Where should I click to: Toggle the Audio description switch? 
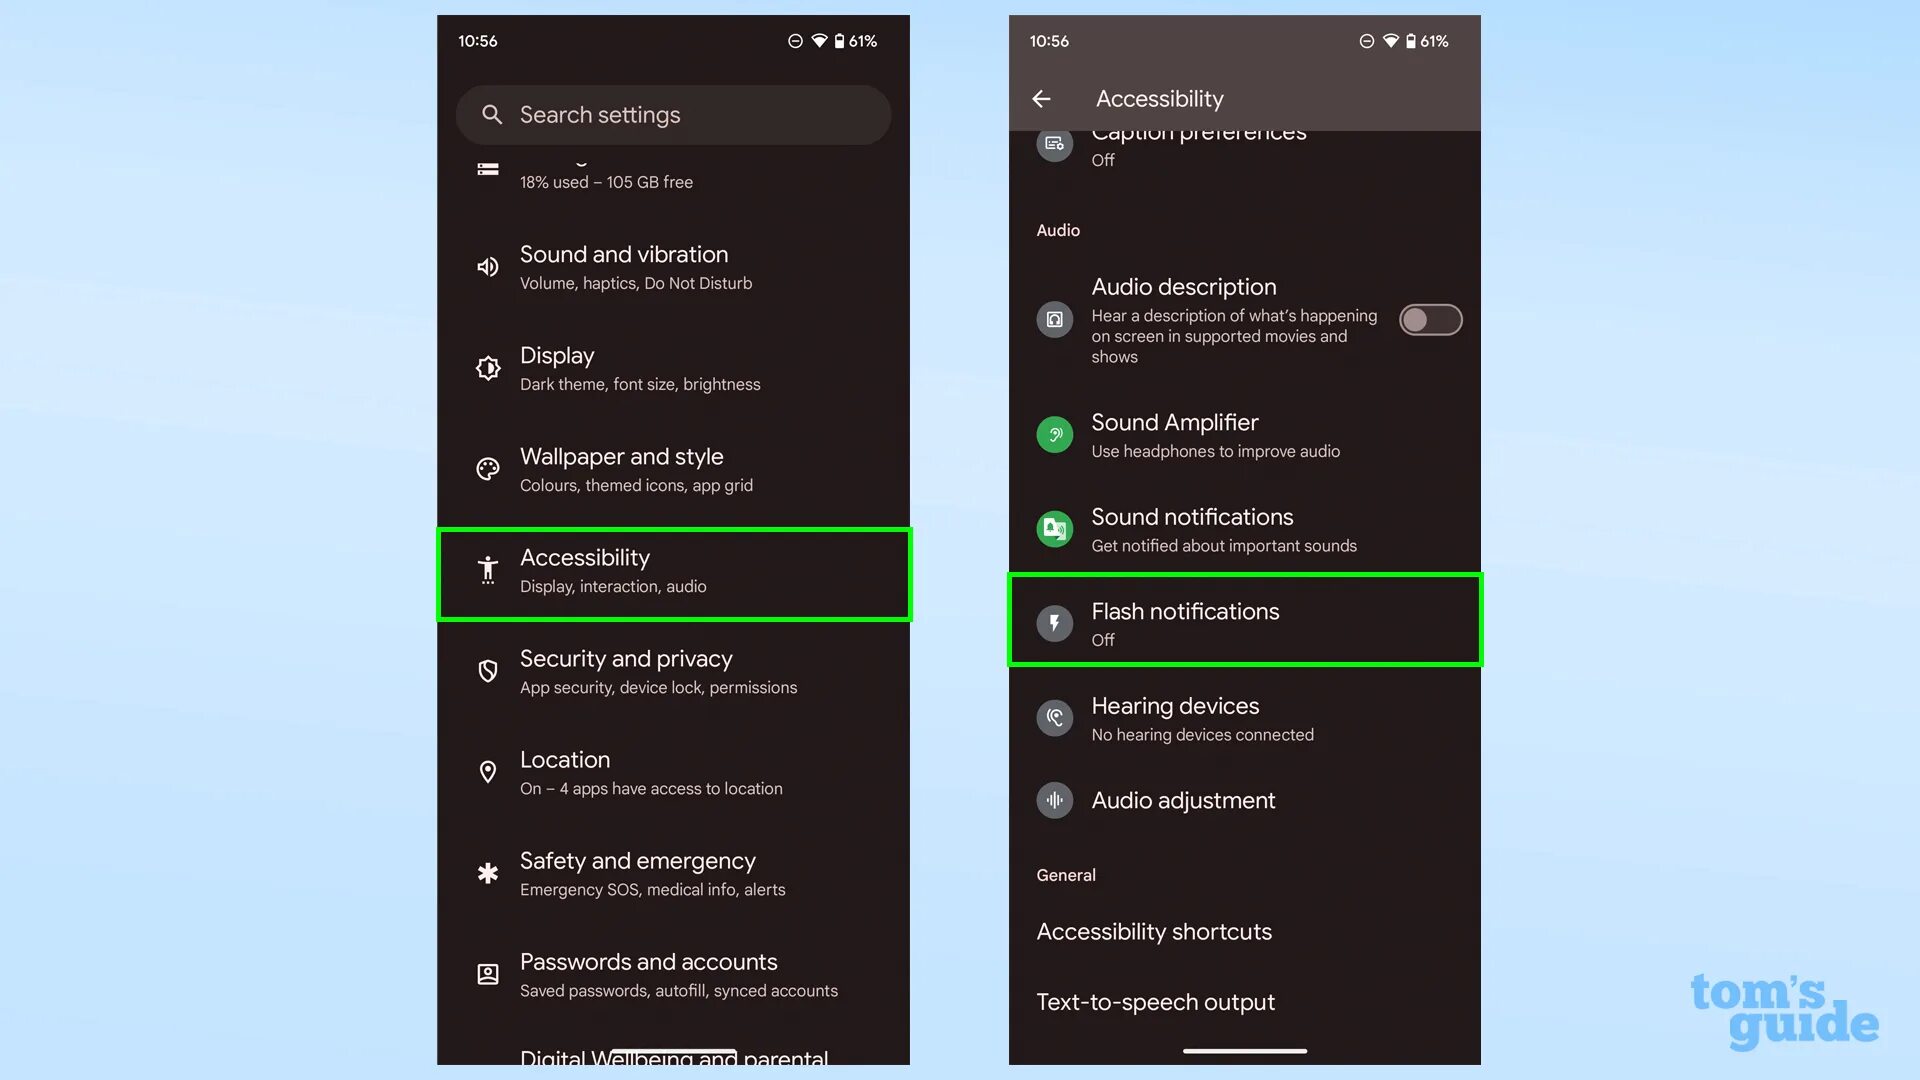point(1431,319)
